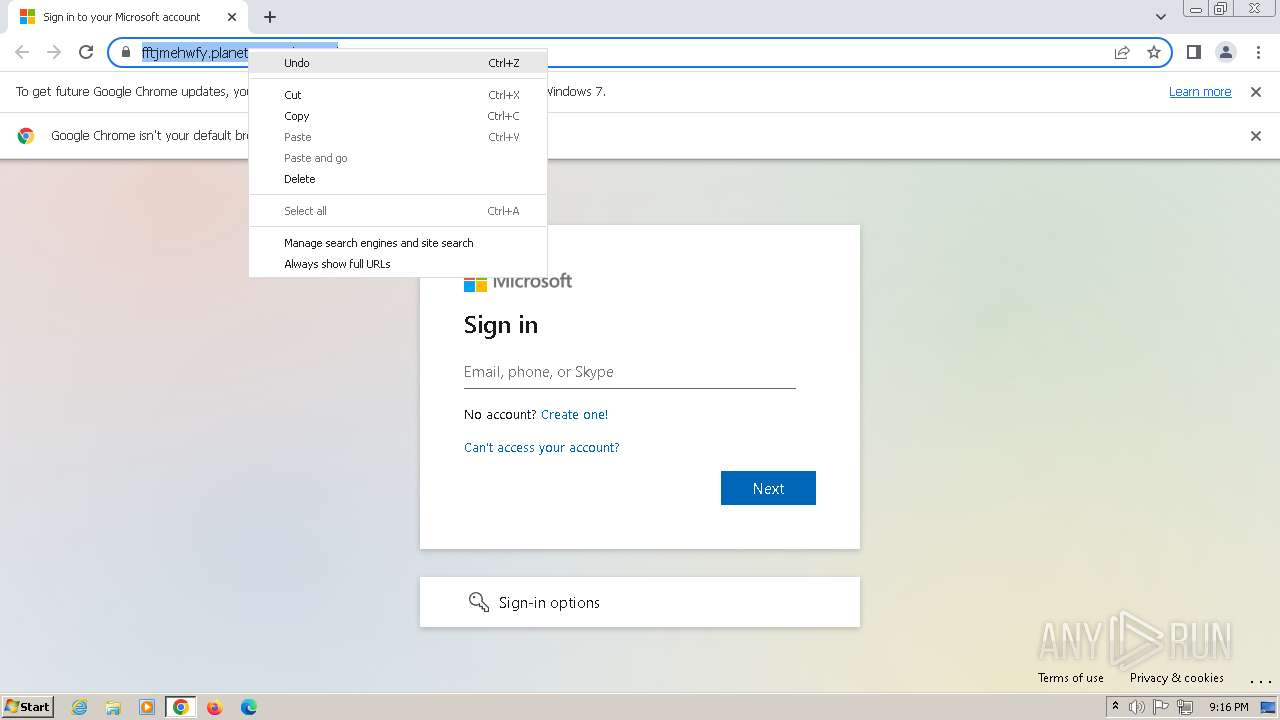Open Can't access your account? link
This screenshot has height=720, width=1280.
click(x=542, y=448)
